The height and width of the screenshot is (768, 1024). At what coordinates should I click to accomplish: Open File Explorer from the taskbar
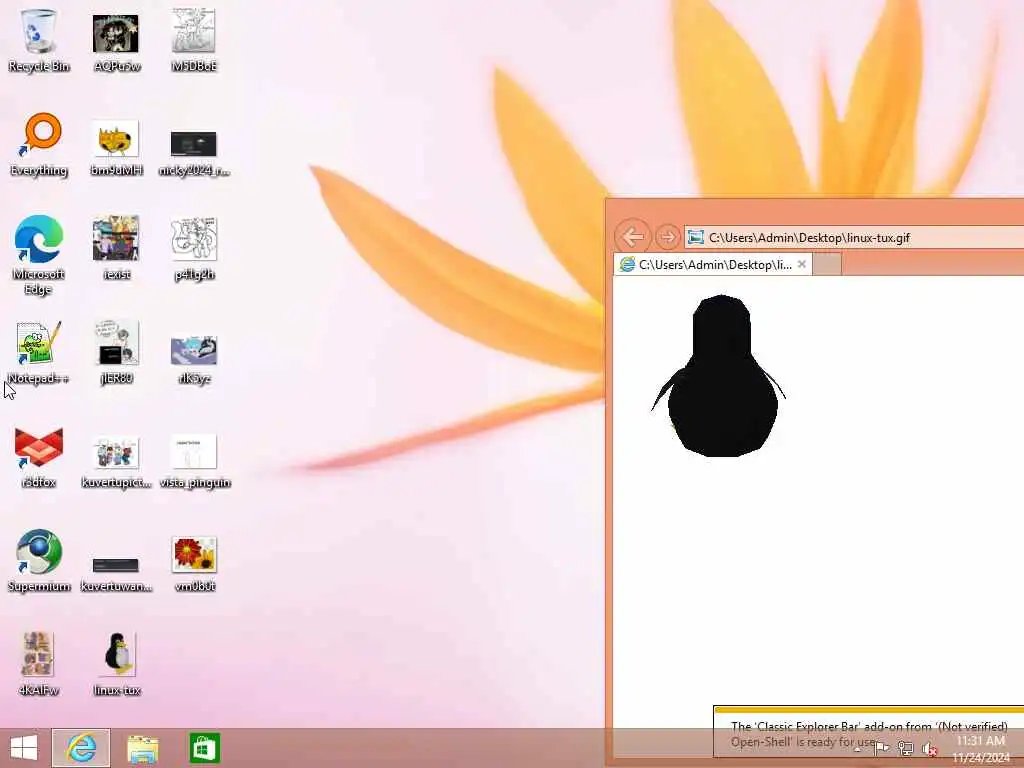click(142, 748)
